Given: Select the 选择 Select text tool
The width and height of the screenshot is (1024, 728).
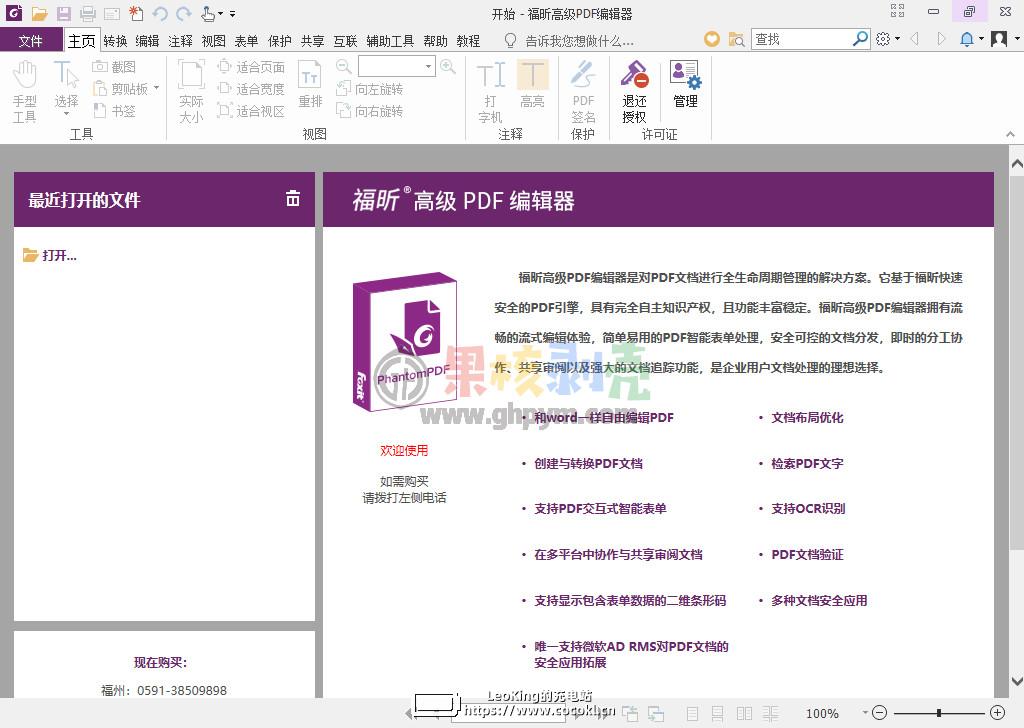Looking at the screenshot, I should [66, 88].
